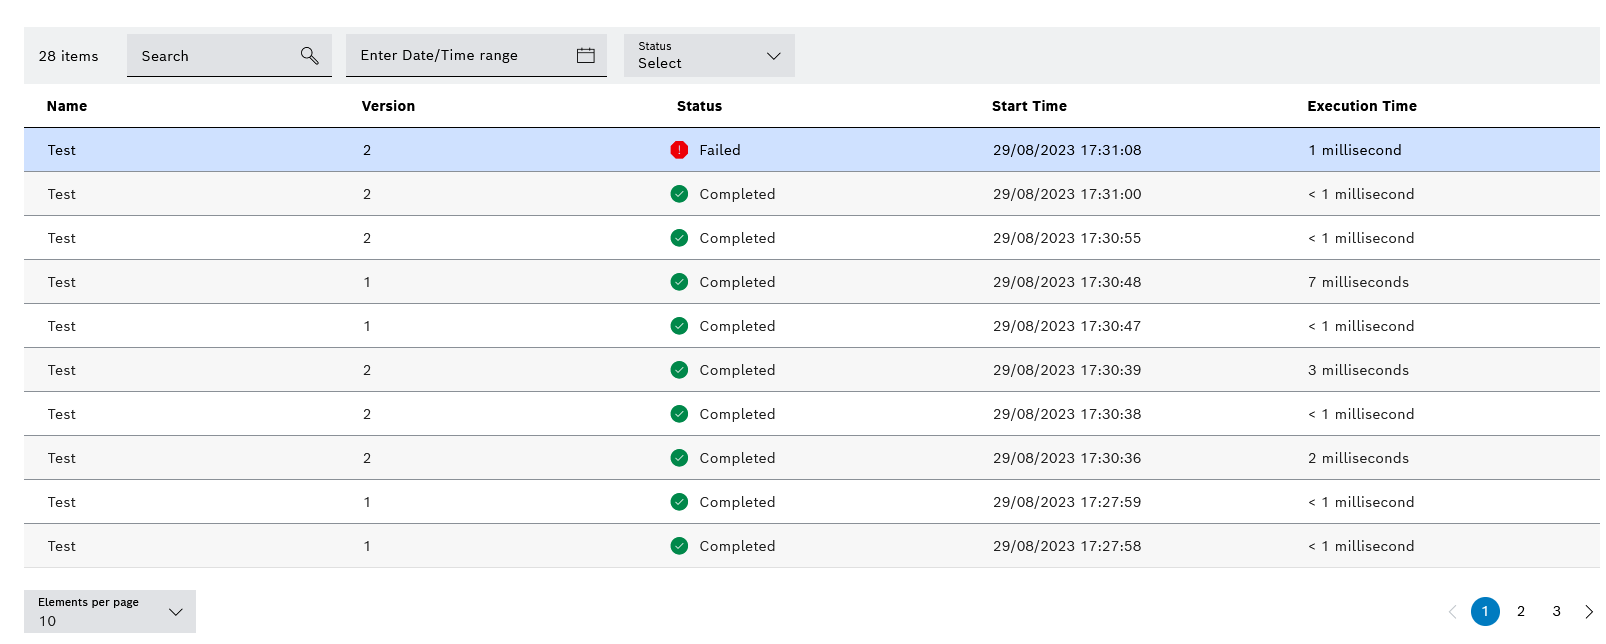The width and height of the screenshot is (1606, 644).
Task: Click execution time 1 millisecond in Failed row
Action: coord(1355,150)
